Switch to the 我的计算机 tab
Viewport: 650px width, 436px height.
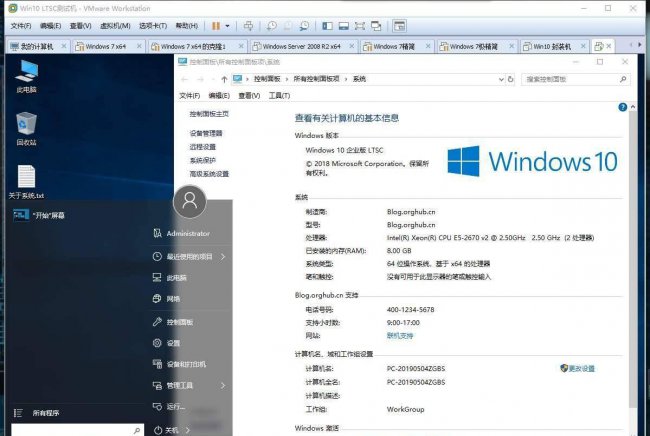(36, 46)
